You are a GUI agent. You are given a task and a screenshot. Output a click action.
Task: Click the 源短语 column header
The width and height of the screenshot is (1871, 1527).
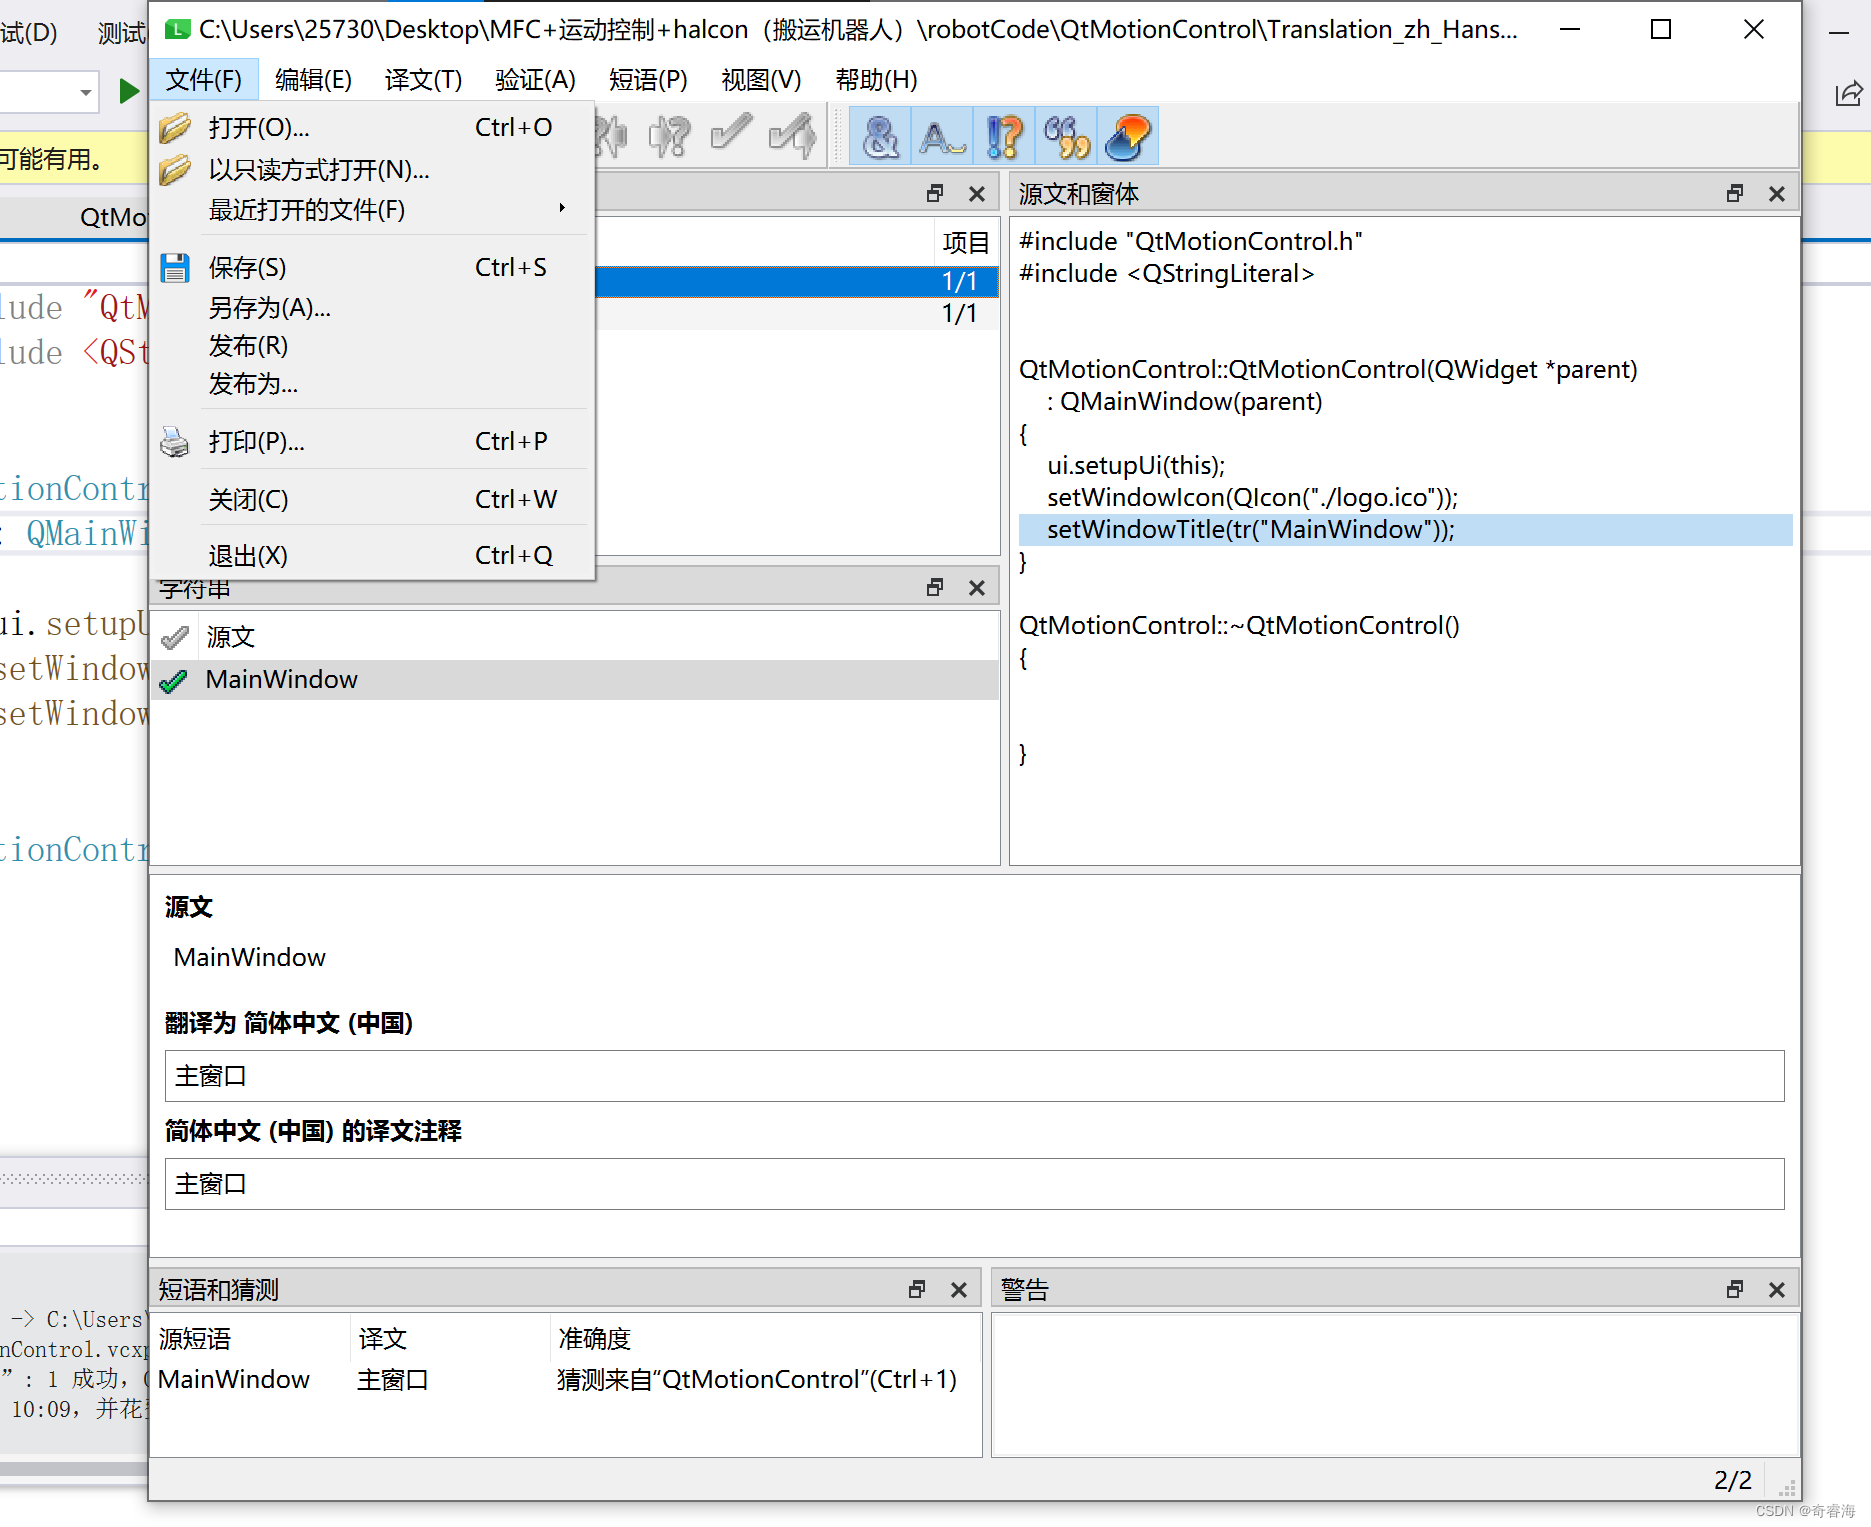point(250,1339)
